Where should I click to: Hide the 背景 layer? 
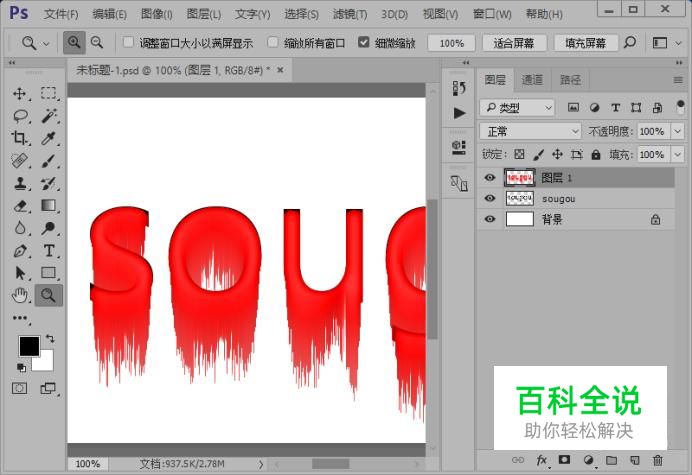pos(490,219)
